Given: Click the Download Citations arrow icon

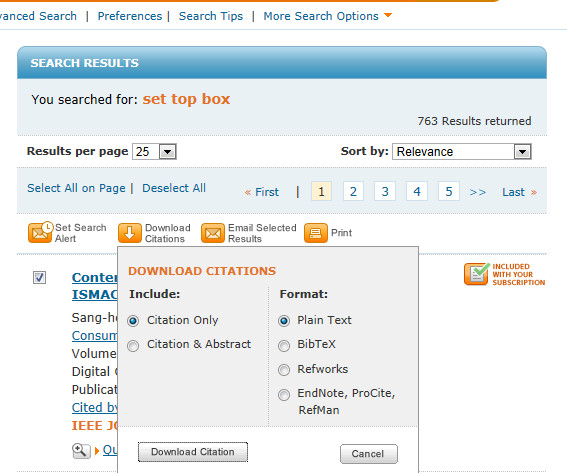Looking at the screenshot, I should click(129, 233).
